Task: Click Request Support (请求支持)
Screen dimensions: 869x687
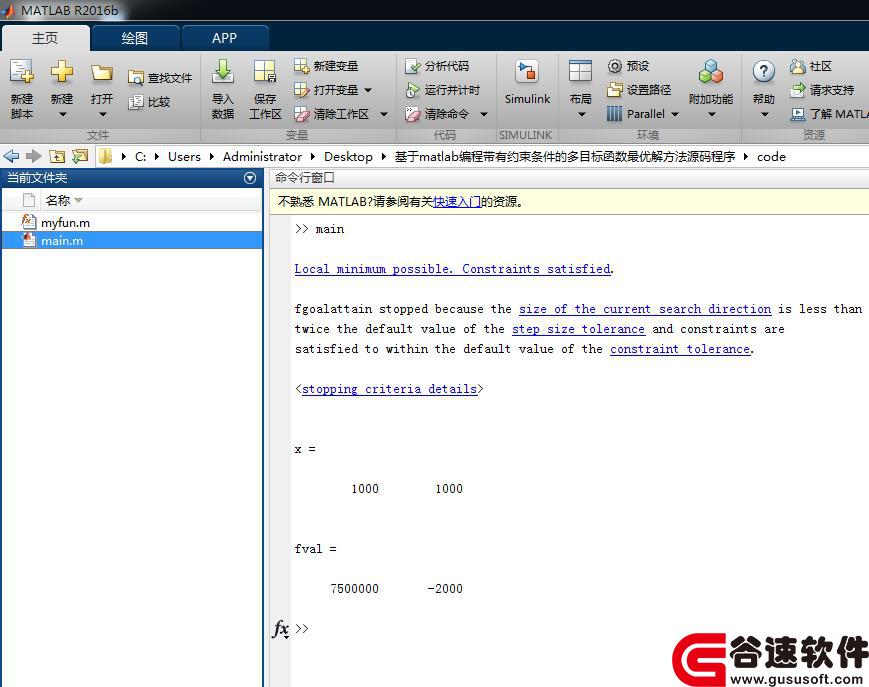Action: (x=822, y=90)
